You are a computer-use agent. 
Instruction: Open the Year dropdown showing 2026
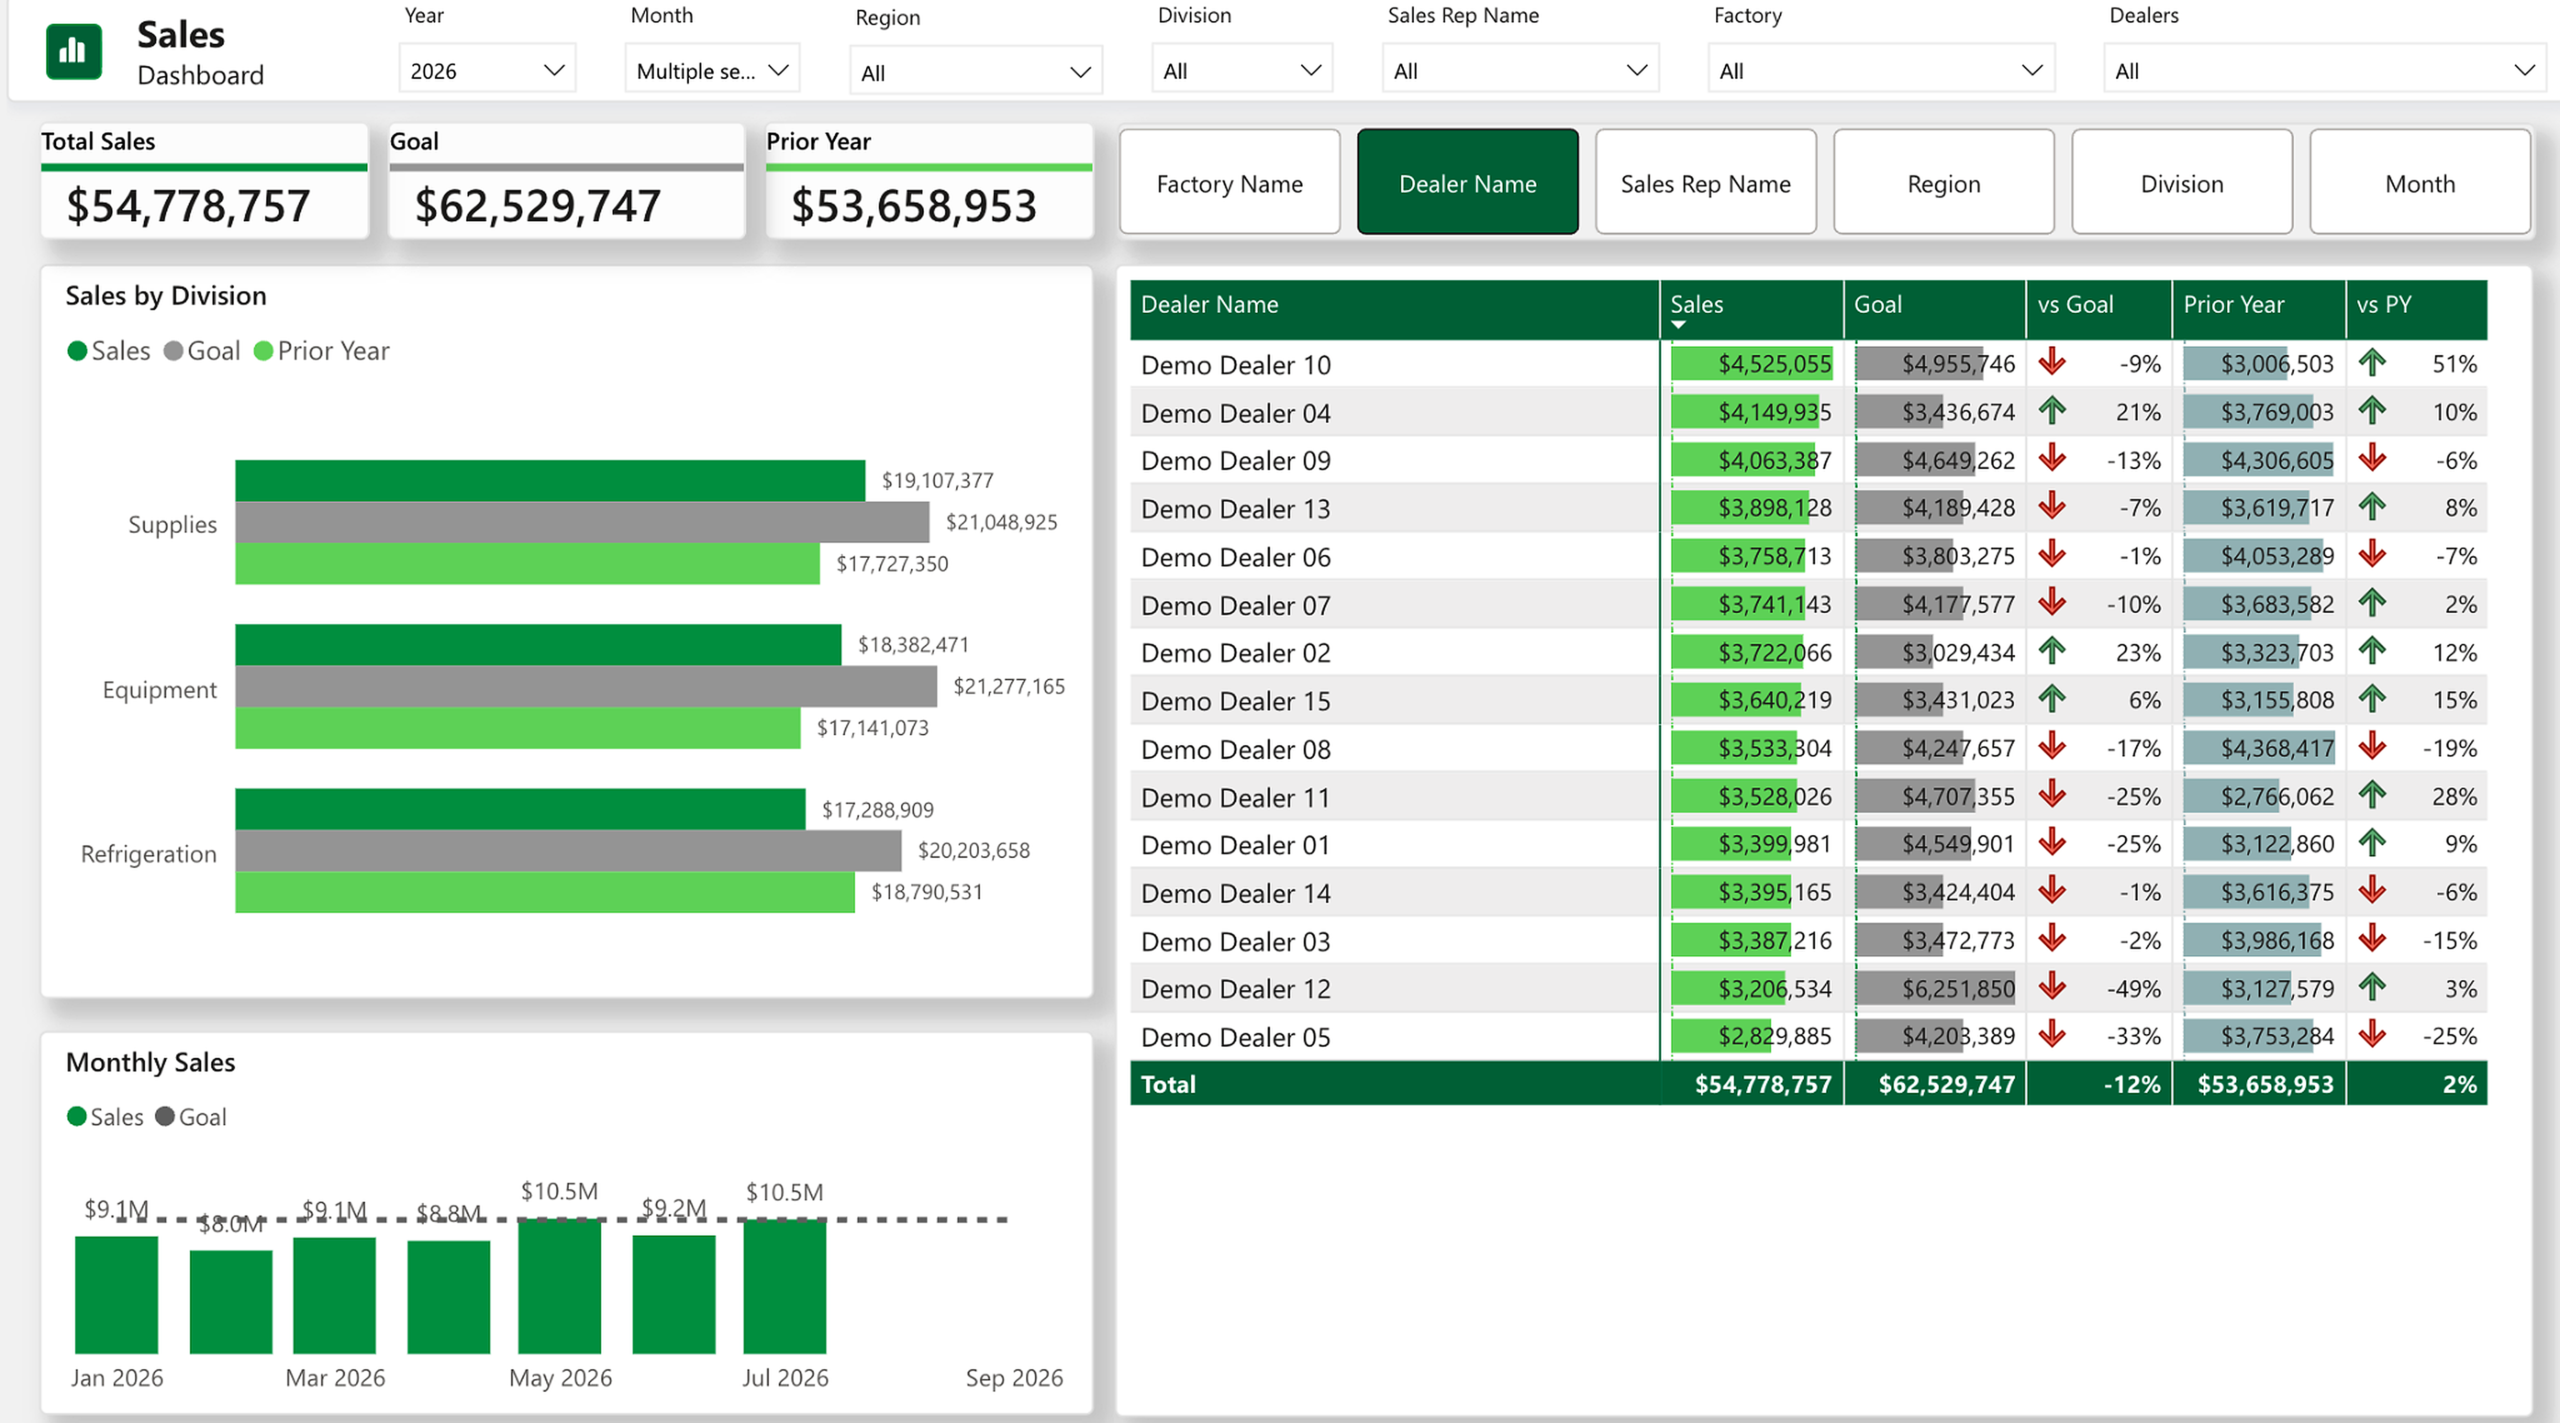click(487, 70)
